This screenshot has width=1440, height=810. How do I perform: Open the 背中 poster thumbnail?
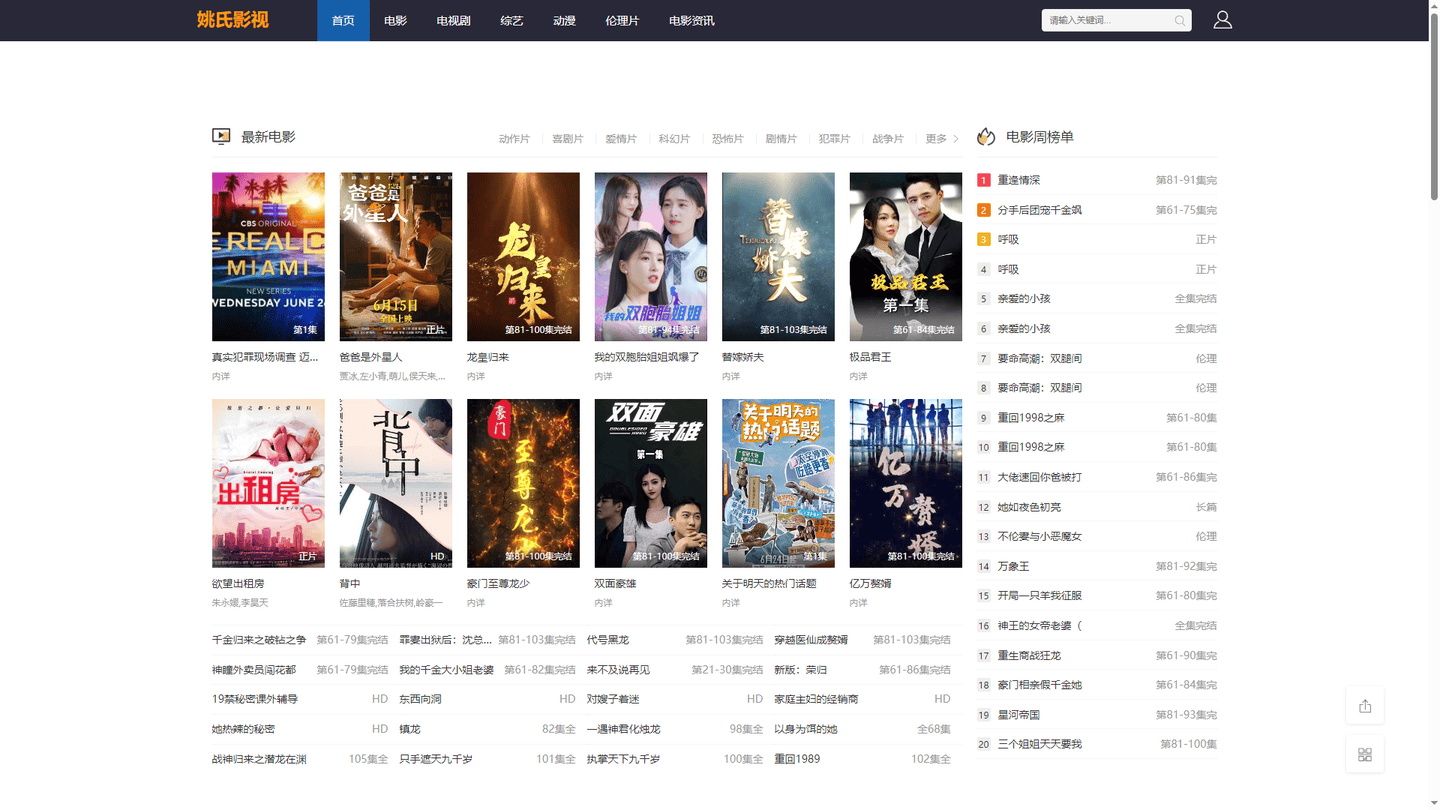396,484
